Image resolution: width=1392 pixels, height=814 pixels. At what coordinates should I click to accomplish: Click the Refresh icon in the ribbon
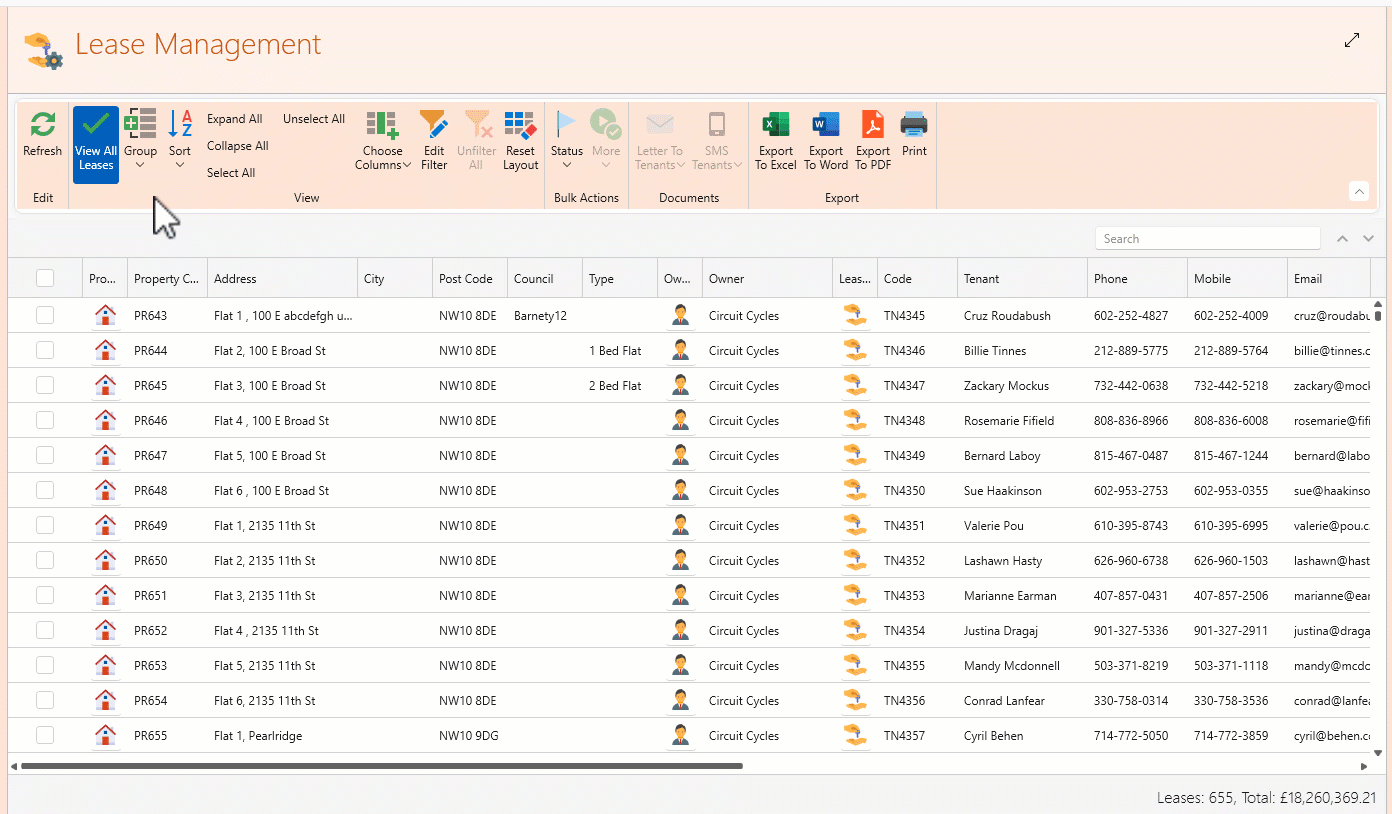pyautogui.click(x=42, y=125)
